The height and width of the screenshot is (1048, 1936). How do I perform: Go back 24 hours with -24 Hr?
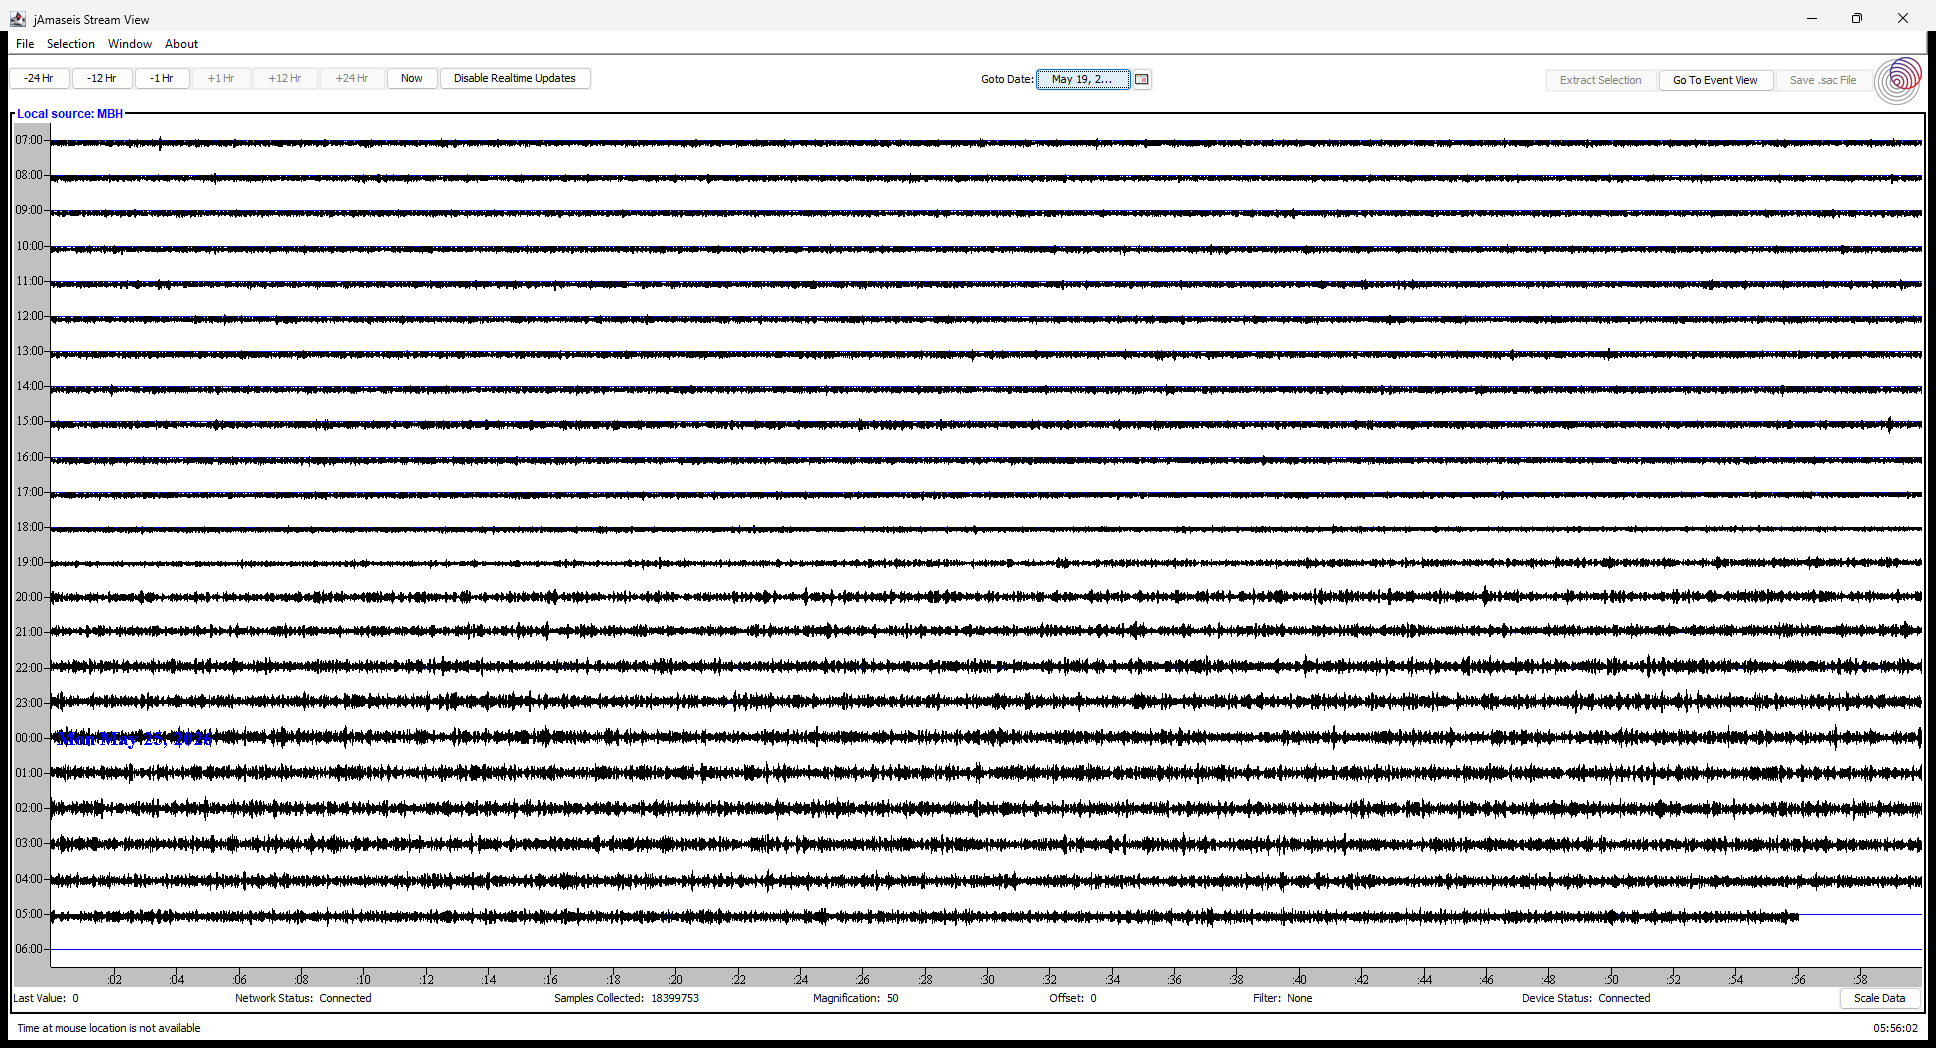(39, 78)
